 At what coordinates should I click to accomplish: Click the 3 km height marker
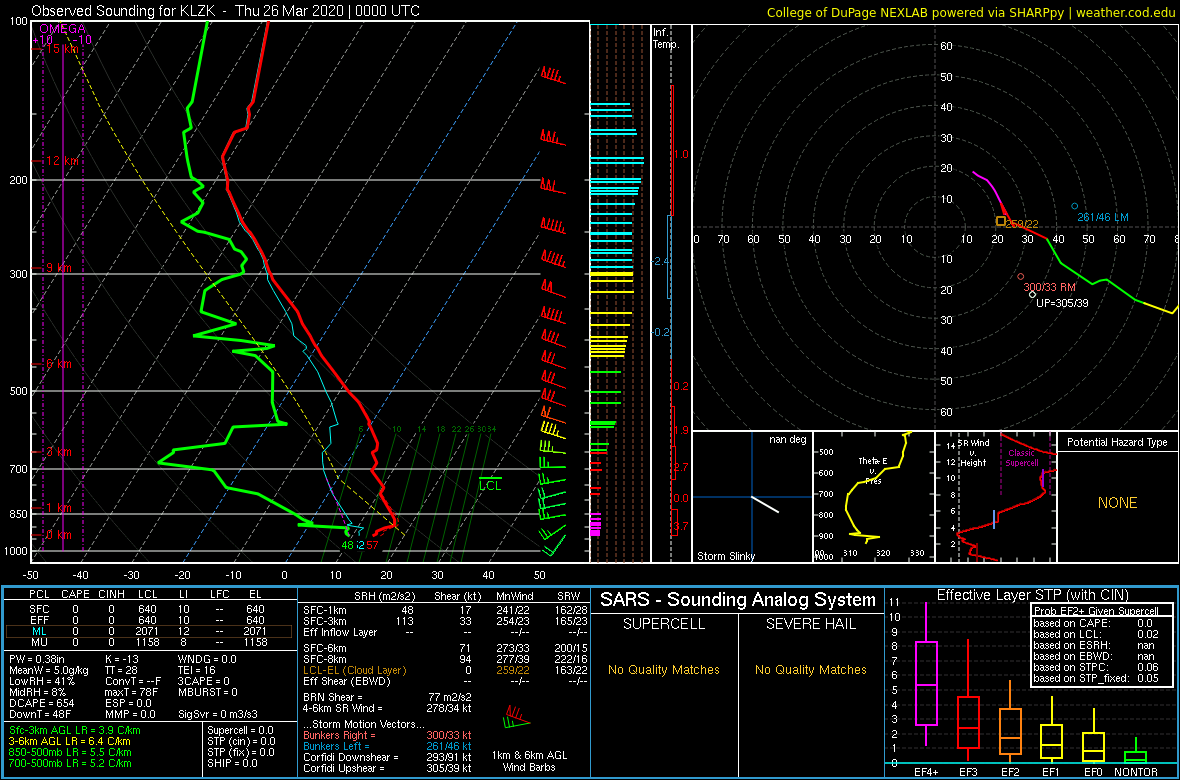[59, 452]
